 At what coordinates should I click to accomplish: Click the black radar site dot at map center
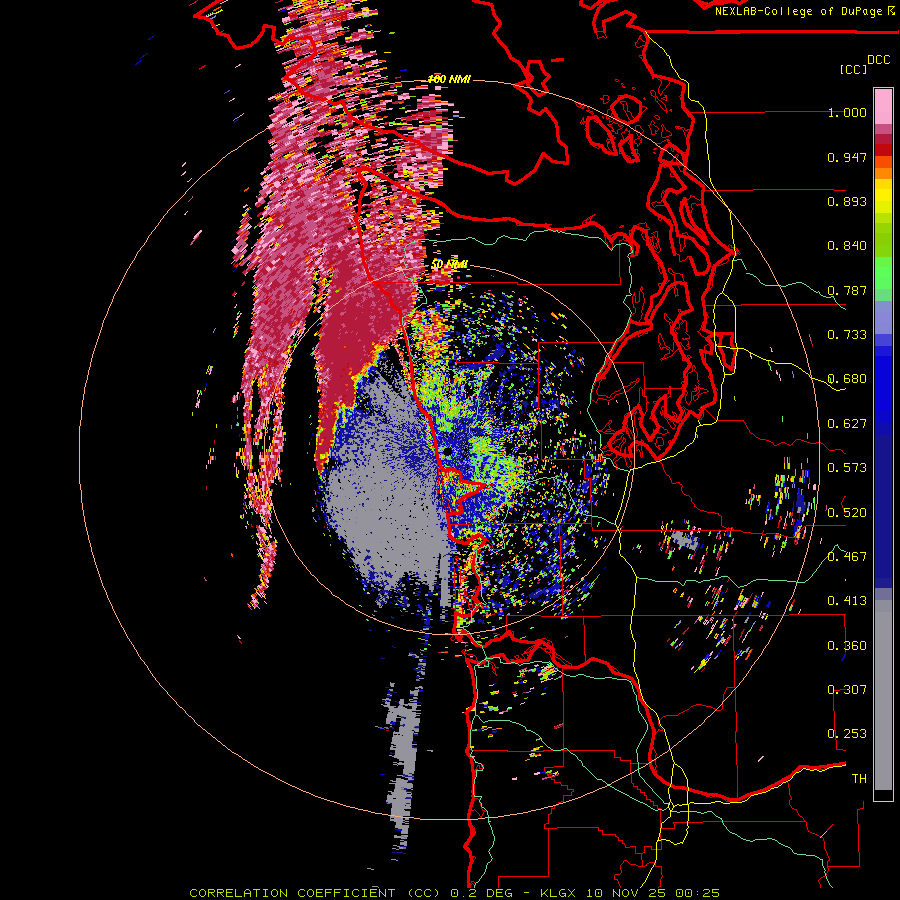point(447,453)
